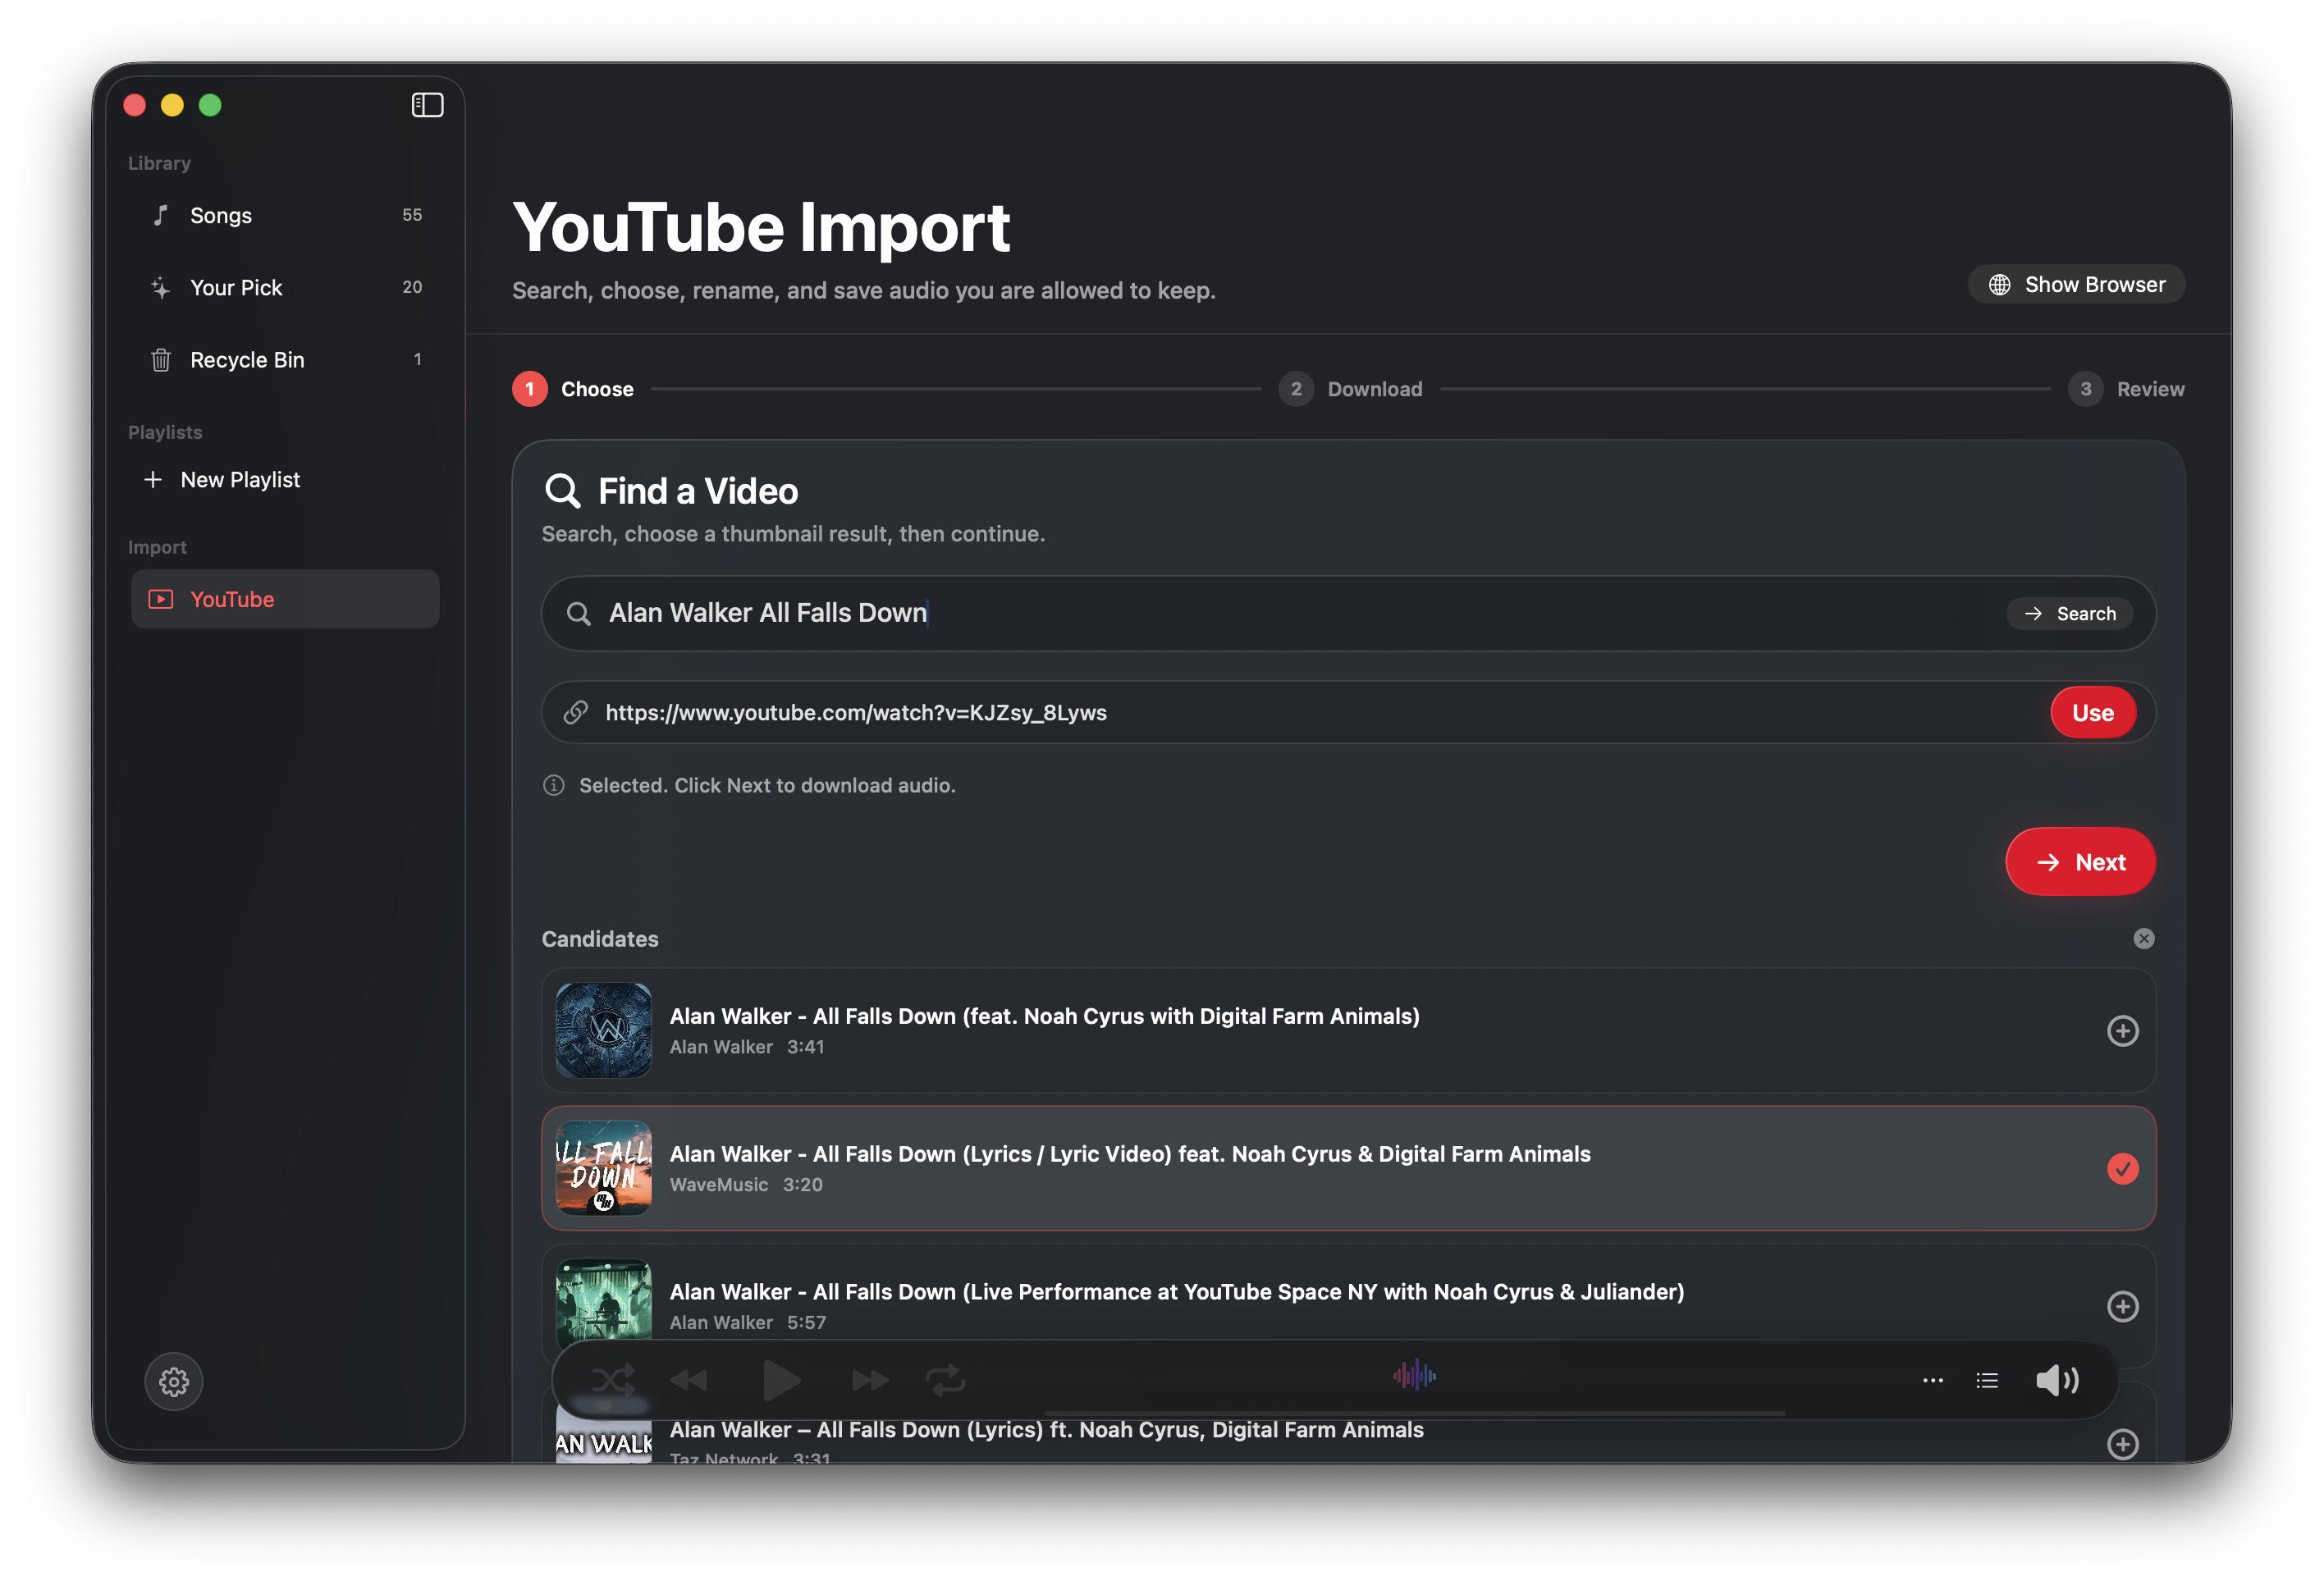Open settings gear in sidebar
Image resolution: width=2324 pixels, height=1585 pixels.
(174, 1381)
